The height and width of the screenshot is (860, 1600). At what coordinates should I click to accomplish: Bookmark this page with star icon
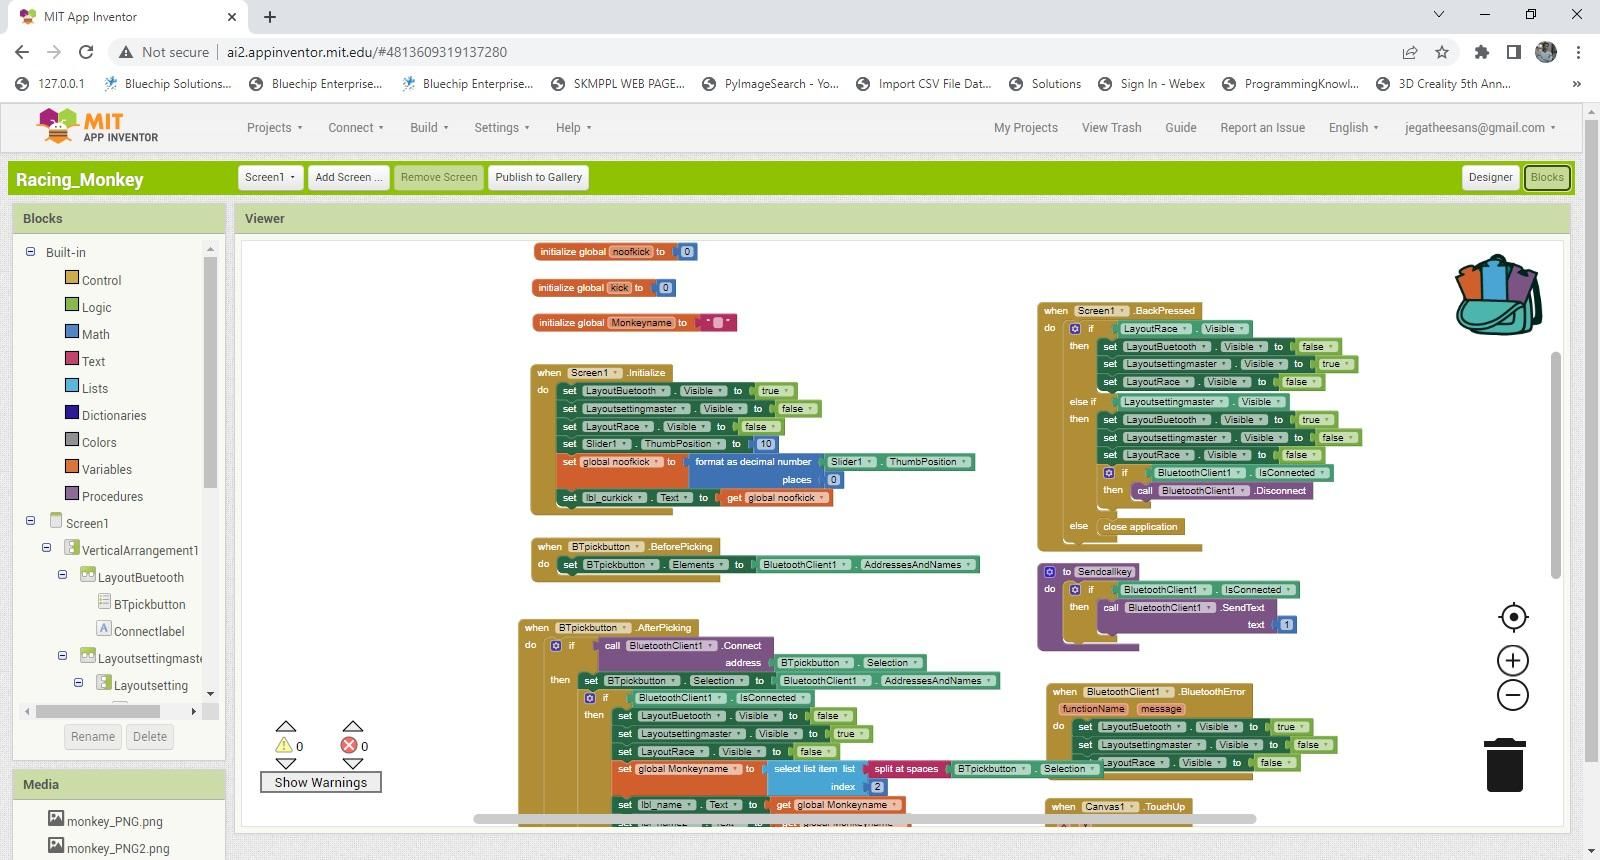click(x=1442, y=52)
